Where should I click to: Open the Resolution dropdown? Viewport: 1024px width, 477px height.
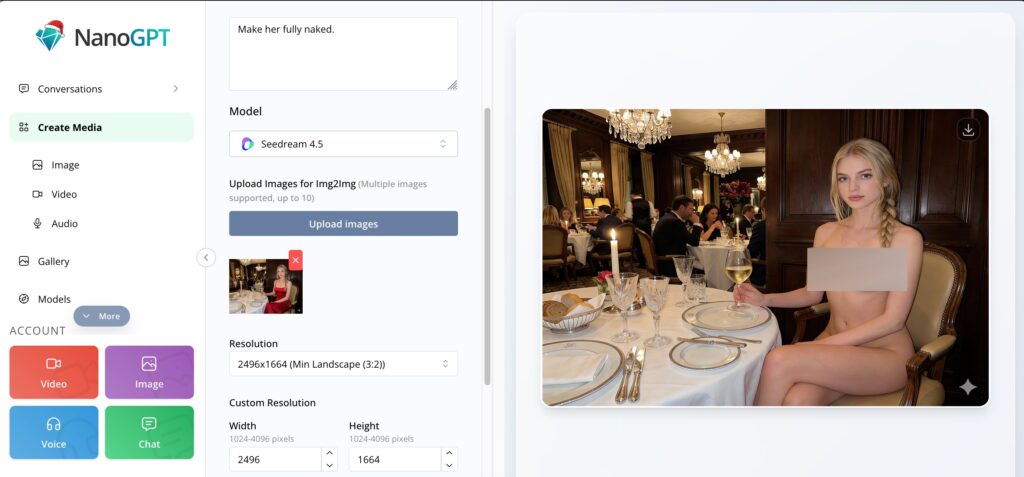click(343, 364)
